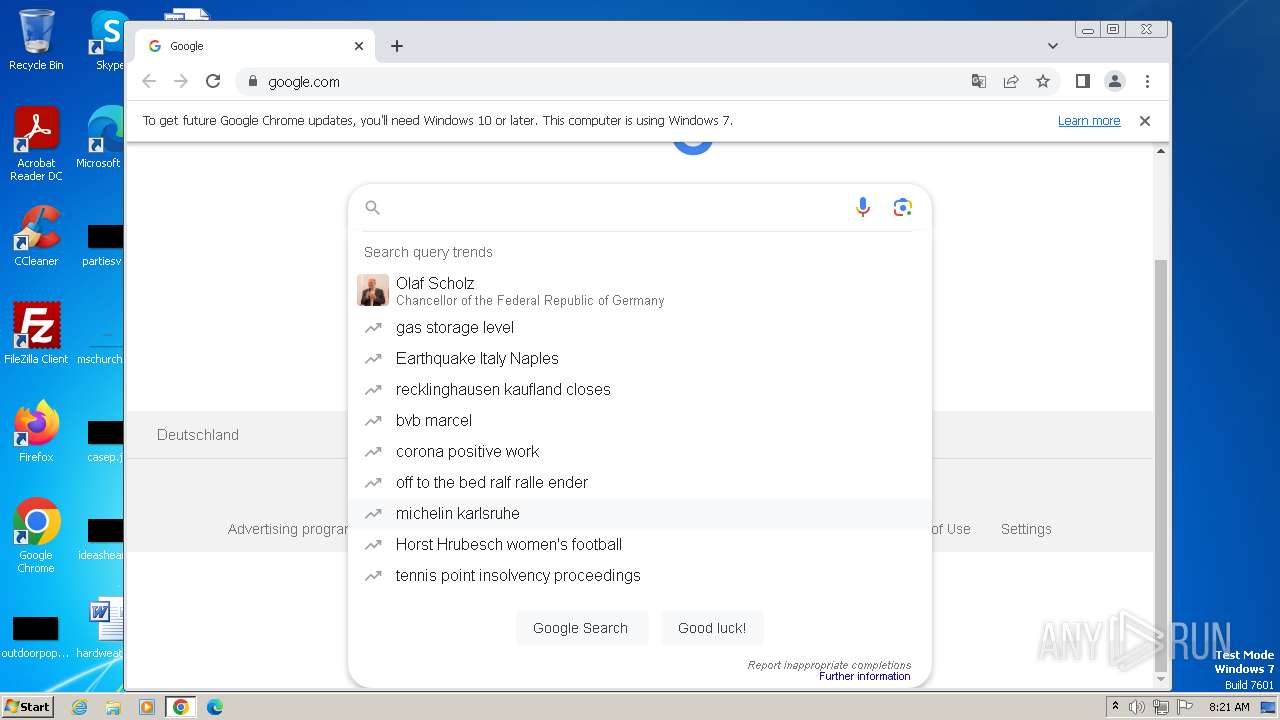The width and height of the screenshot is (1280, 720).
Task: Select the 'bvb marcel' trending query
Action: point(640,420)
